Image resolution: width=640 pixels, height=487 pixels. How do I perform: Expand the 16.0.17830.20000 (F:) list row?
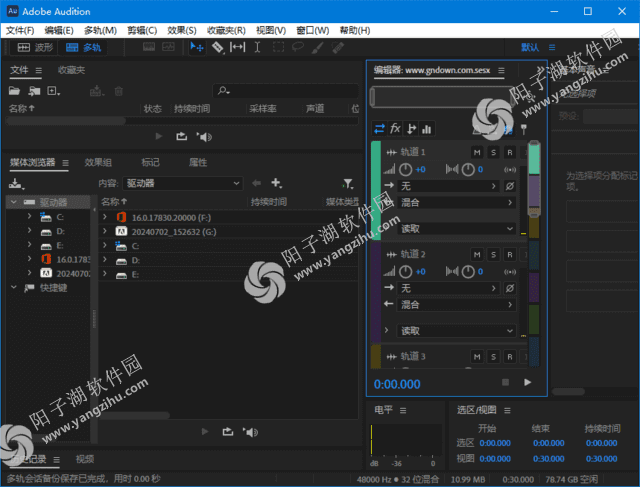click(105, 217)
